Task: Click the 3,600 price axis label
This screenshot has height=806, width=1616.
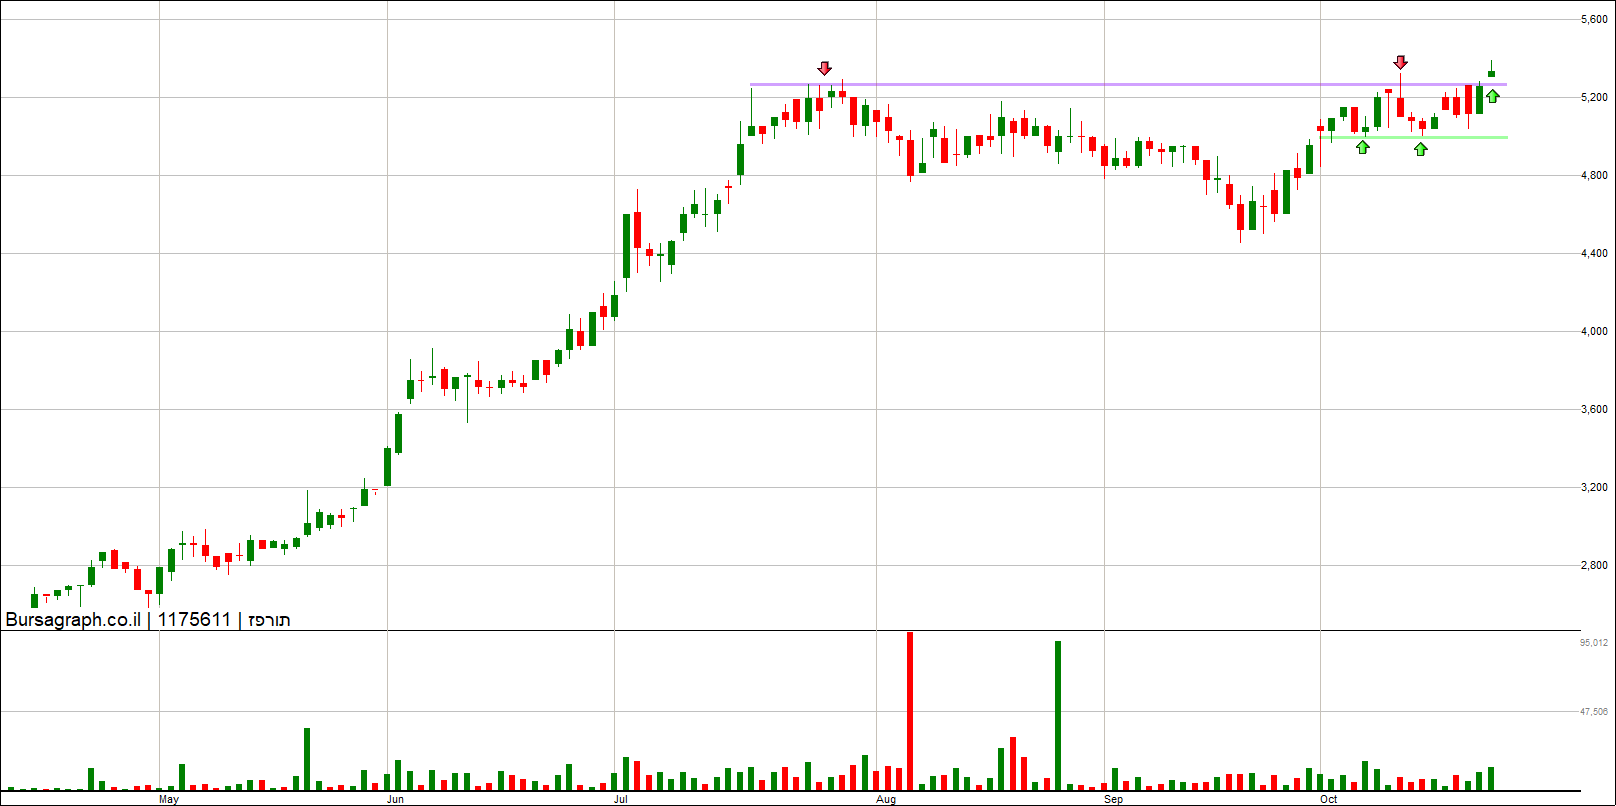Action: click(1595, 409)
